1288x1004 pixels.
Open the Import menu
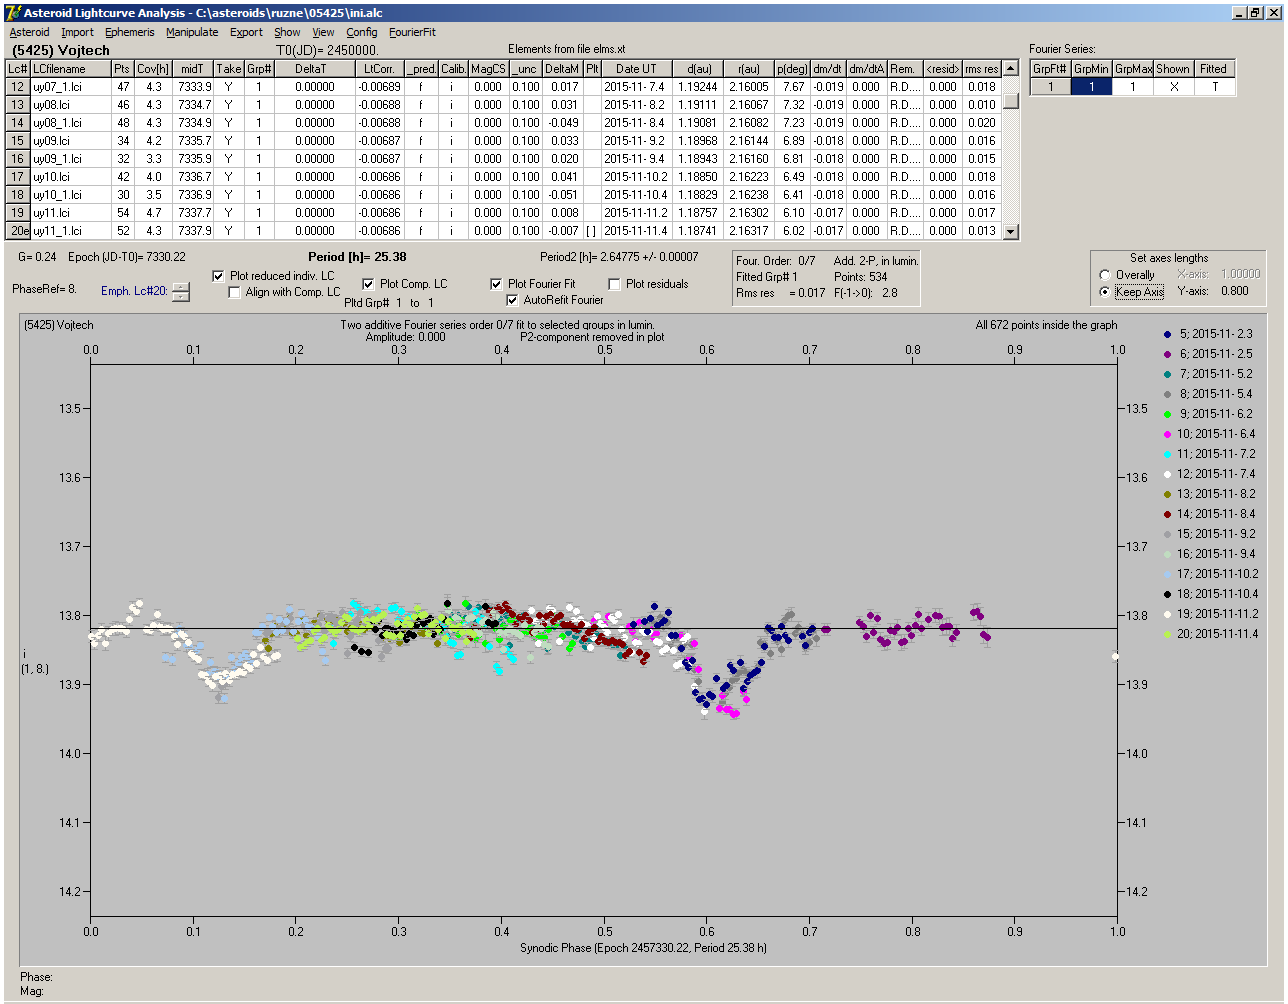coord(77,32)
